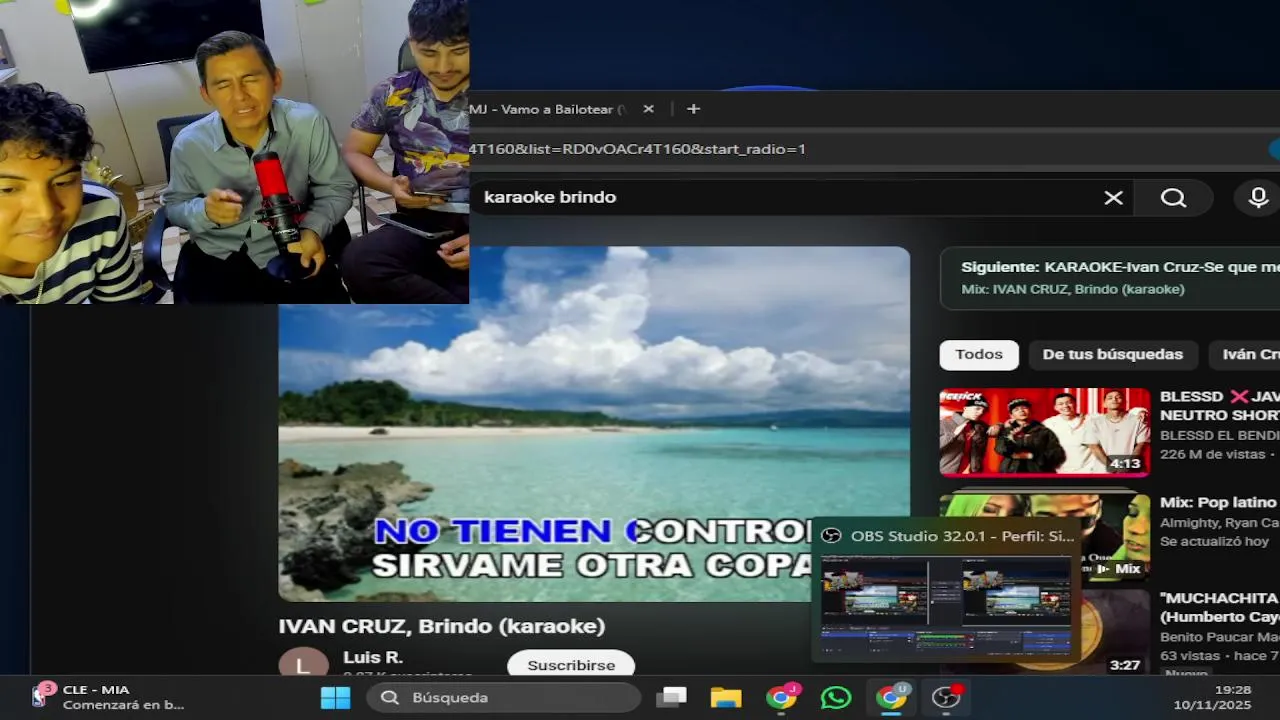Clear the YouTube search box with the X
Screen dimensions: 1280x720
1113,198
